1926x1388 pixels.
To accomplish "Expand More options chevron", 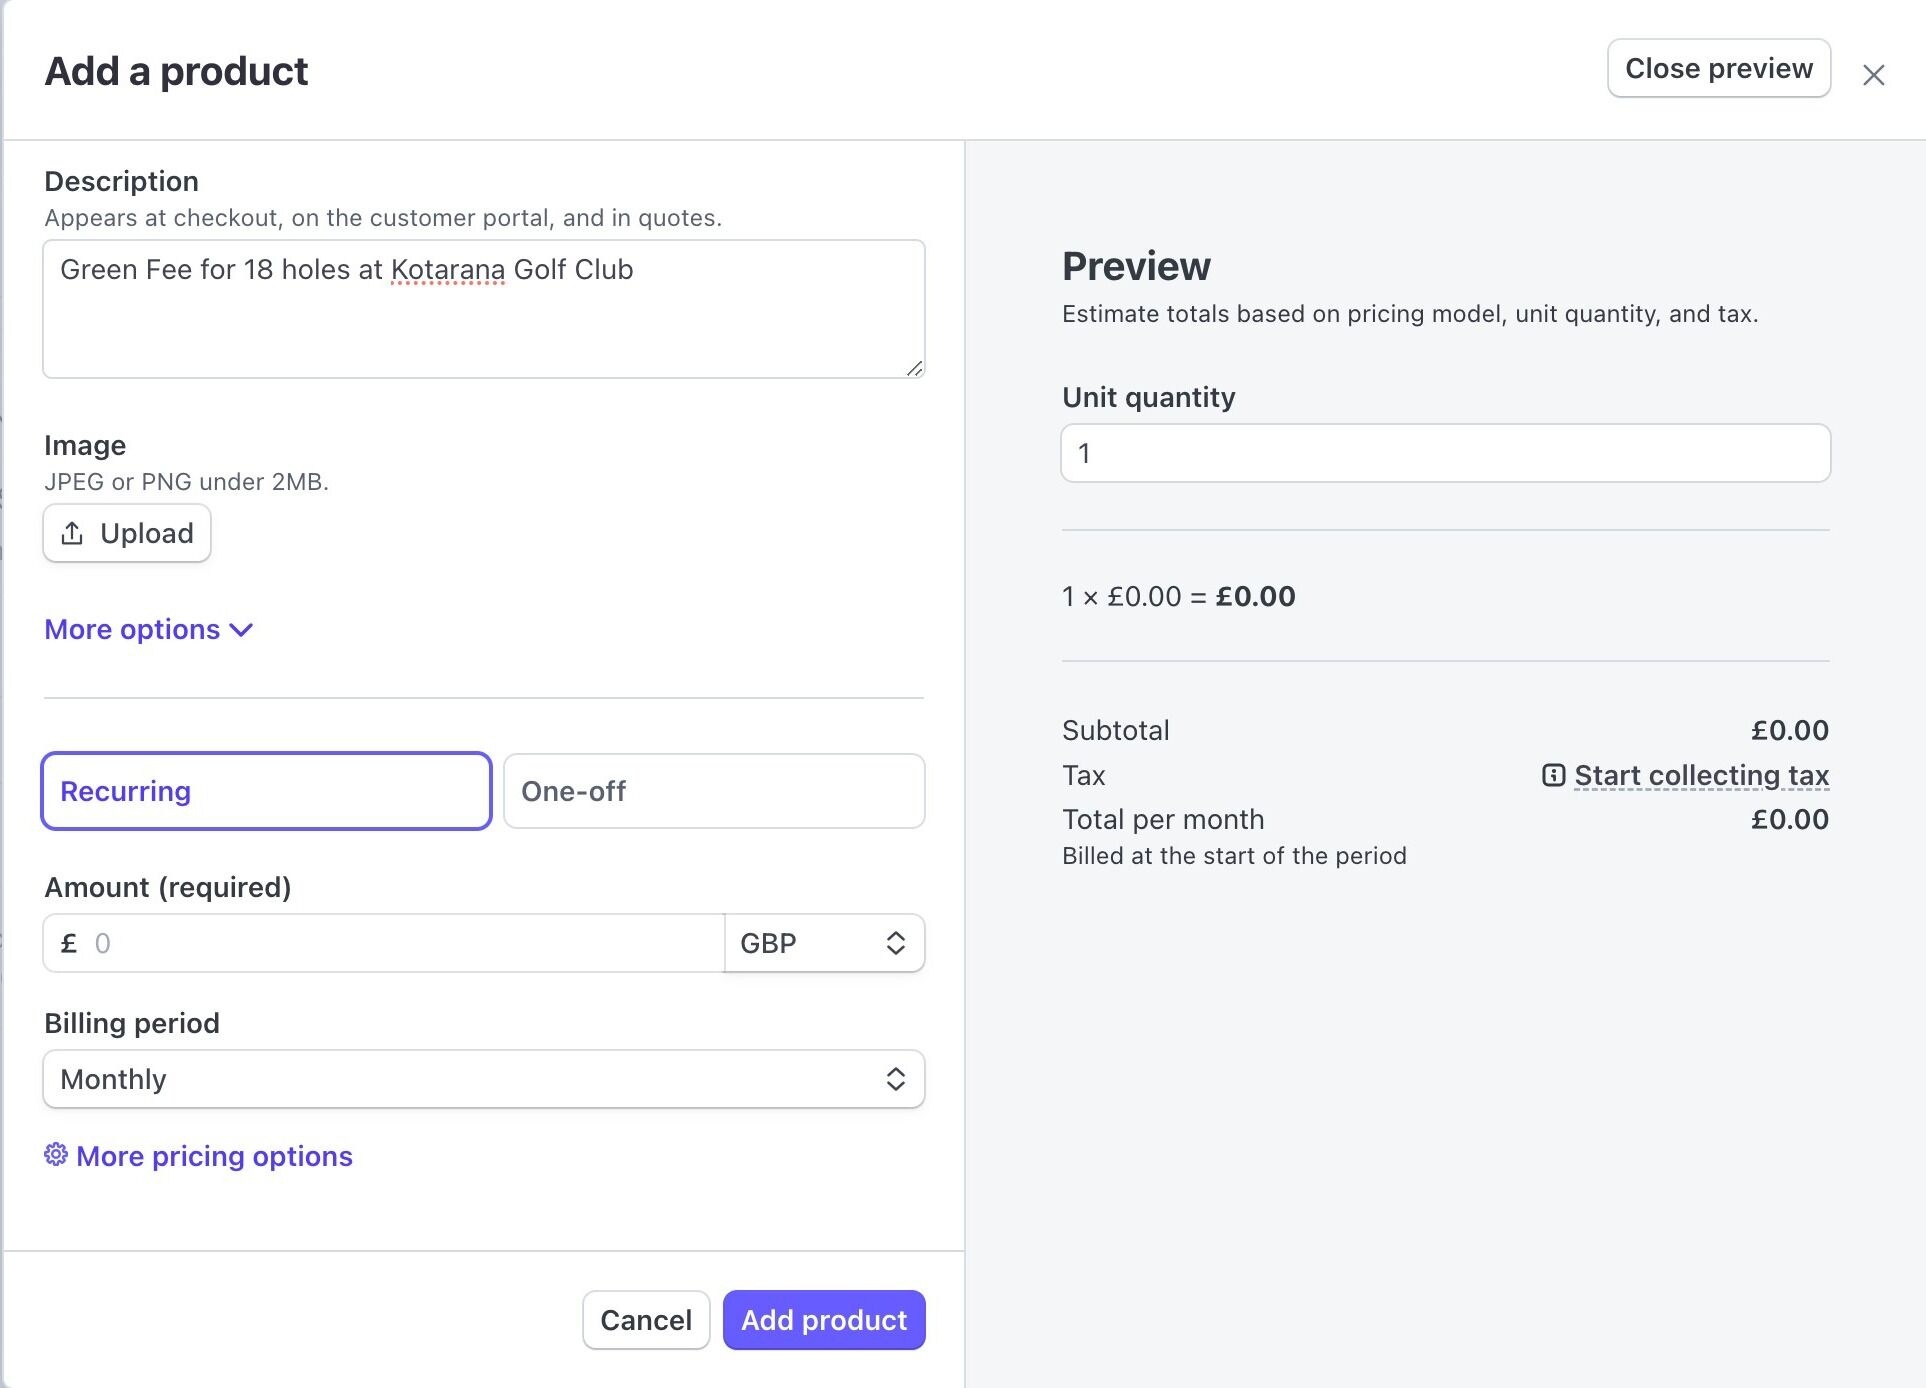I will point(241,630).
